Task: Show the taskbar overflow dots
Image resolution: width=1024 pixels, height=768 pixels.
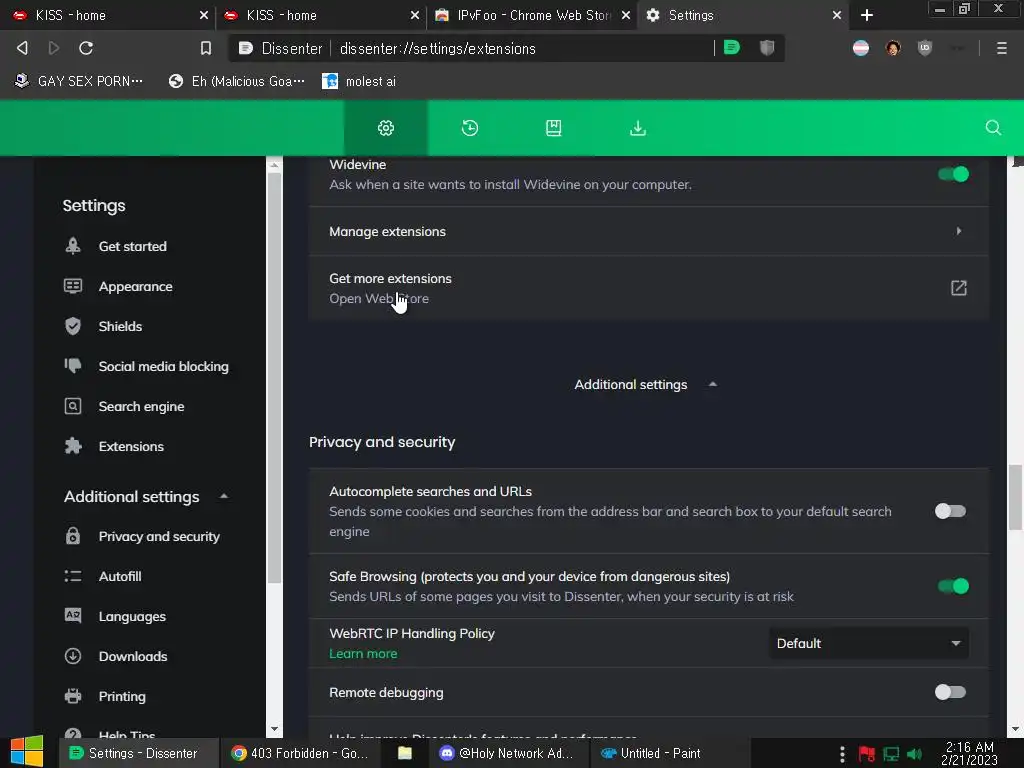Action: [842, 754]
